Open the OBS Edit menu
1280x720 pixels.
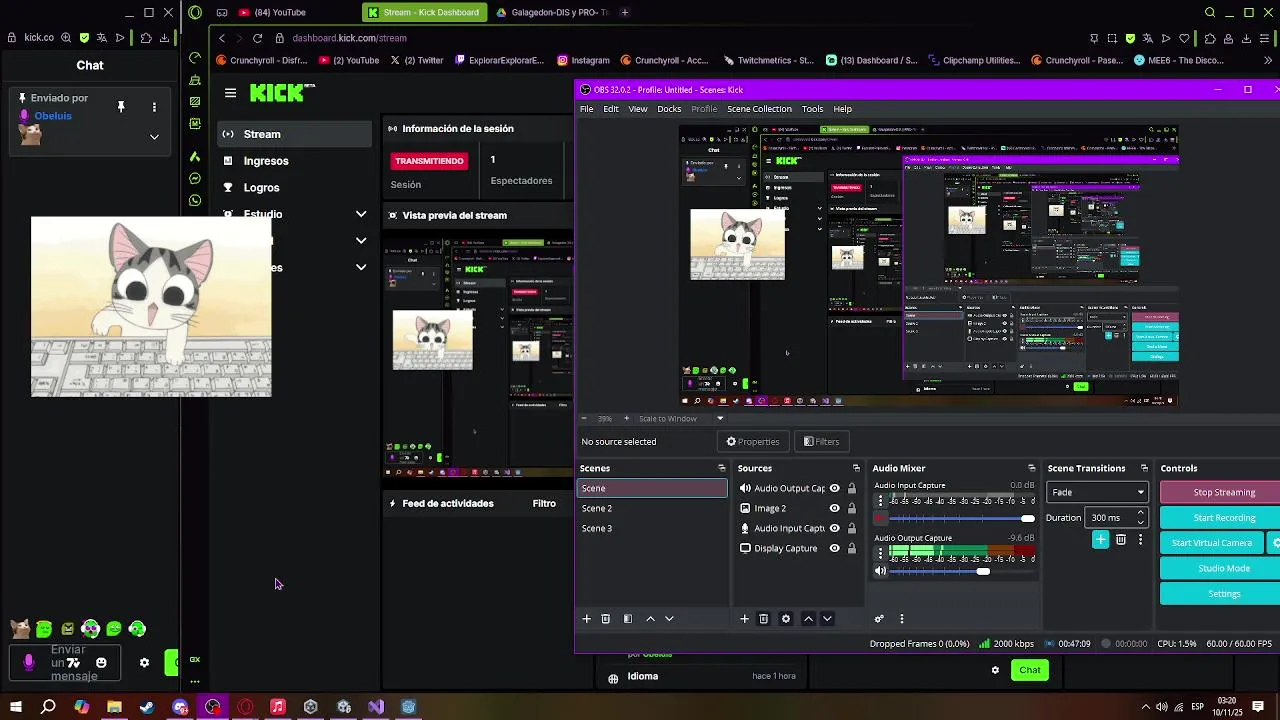pos(611,109)
